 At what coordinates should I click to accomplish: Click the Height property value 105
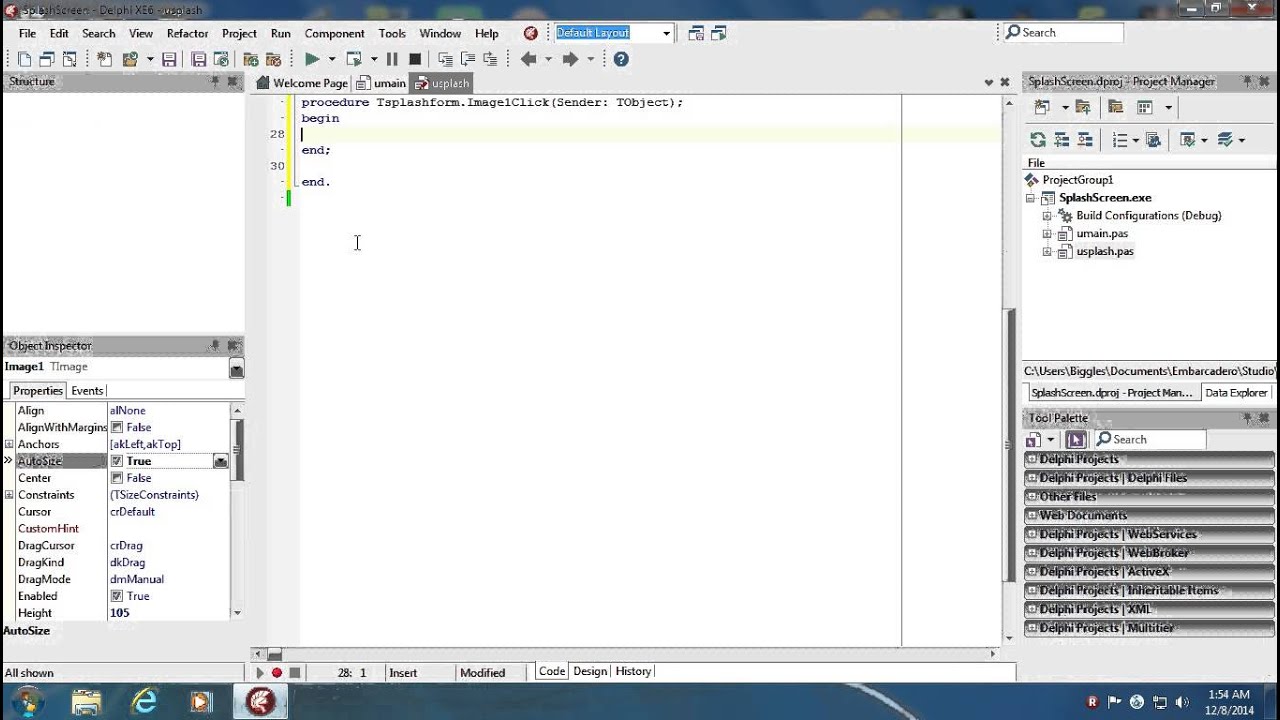(120, 613)
